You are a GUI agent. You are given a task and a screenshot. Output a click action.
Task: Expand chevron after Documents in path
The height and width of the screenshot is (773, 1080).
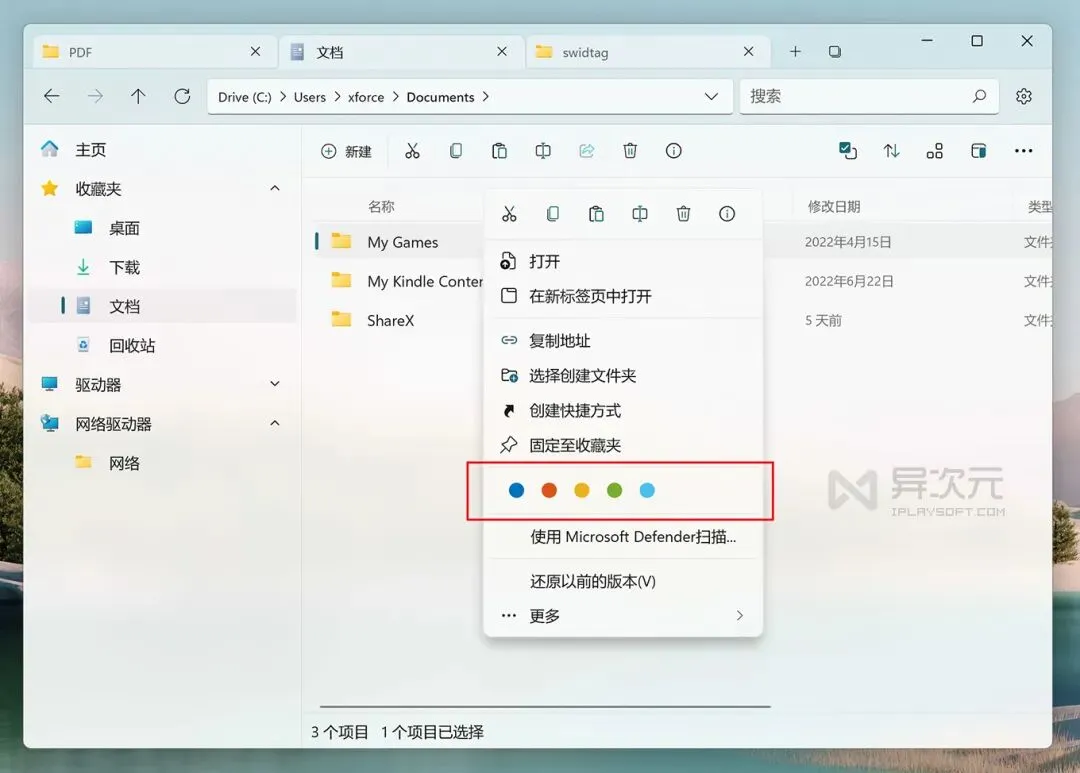pos(486,96)
